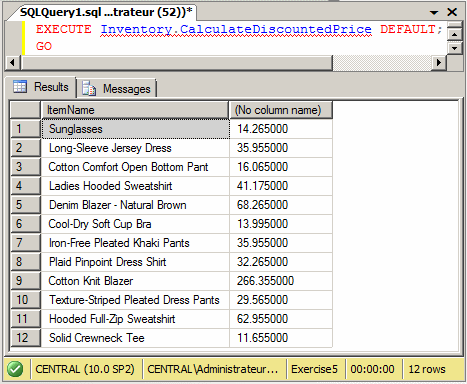This screenshot has width=467, height=384.
Task: Click the DEFAULT keyword in the query
Action: 408,29
